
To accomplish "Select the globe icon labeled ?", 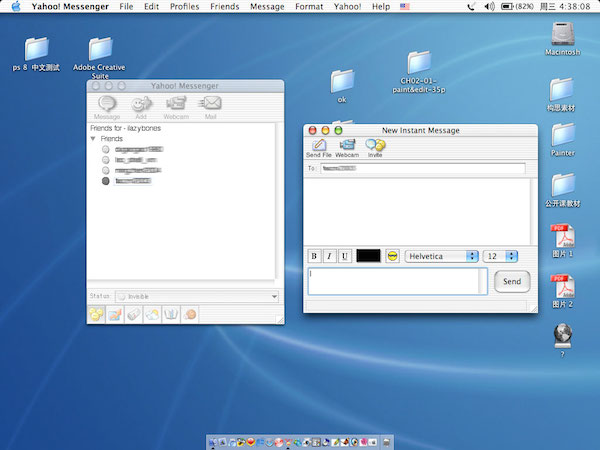I will (x=562, y=336).
